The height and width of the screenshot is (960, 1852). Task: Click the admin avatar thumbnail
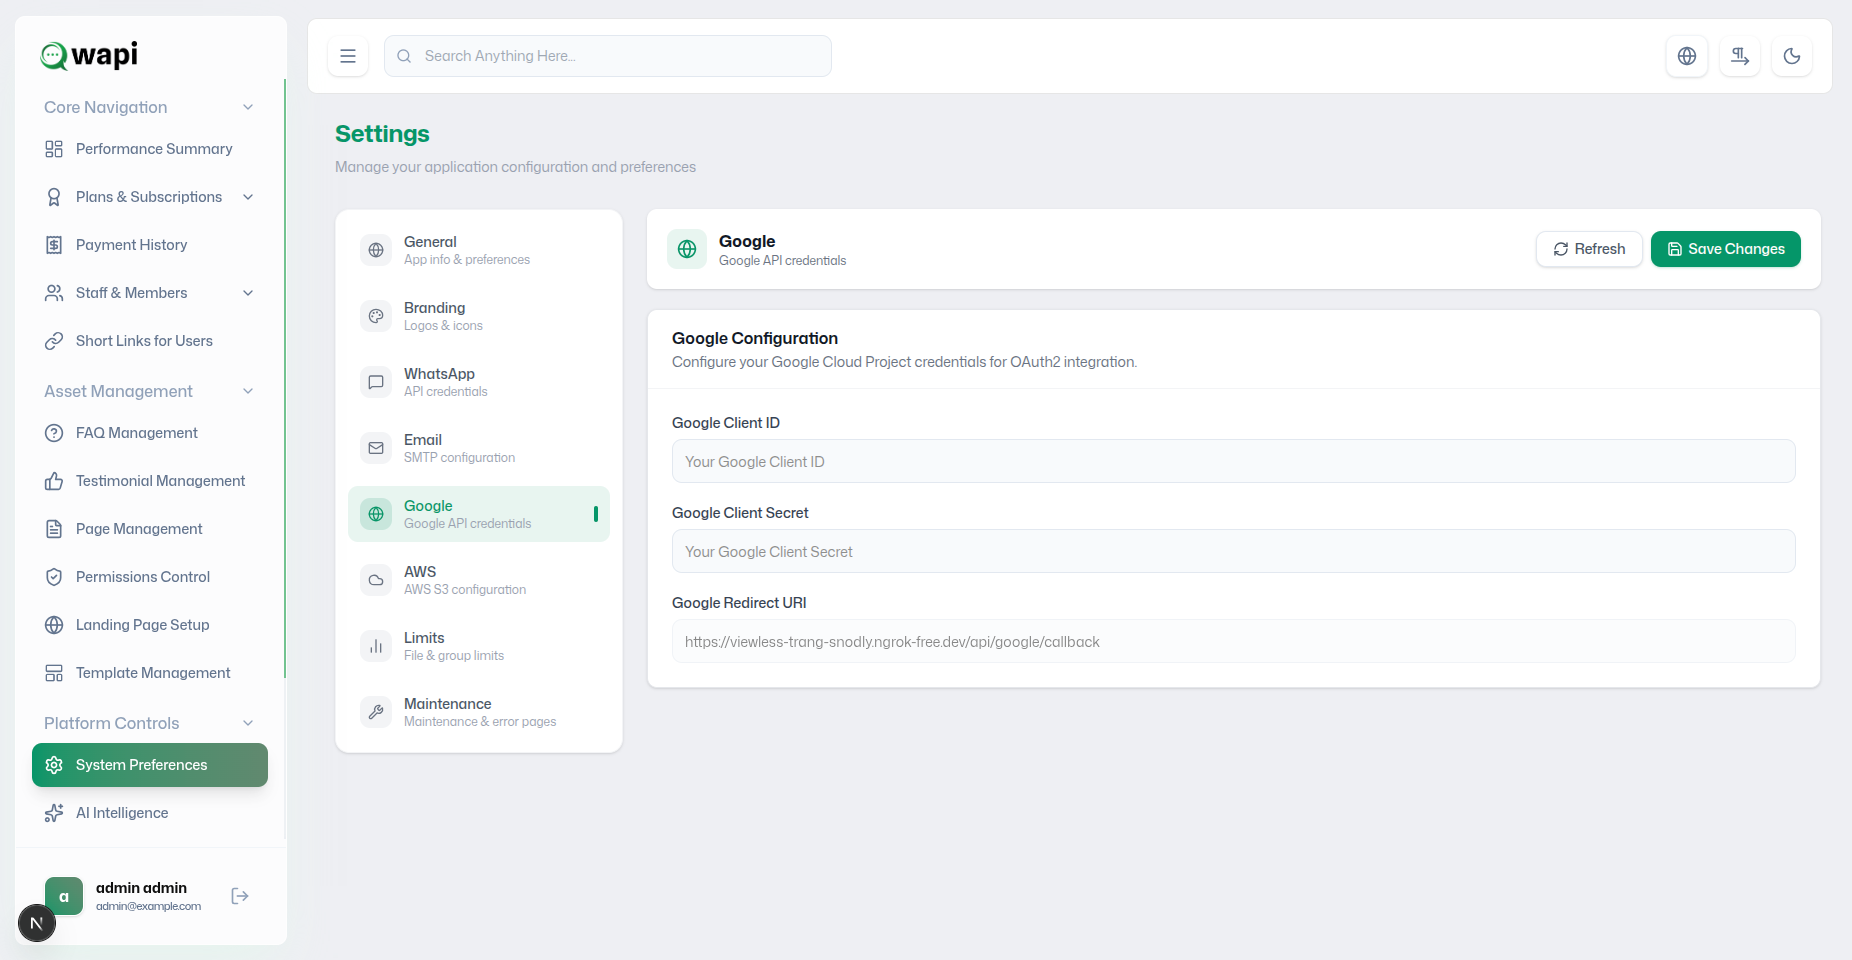[x=64, y=896]
